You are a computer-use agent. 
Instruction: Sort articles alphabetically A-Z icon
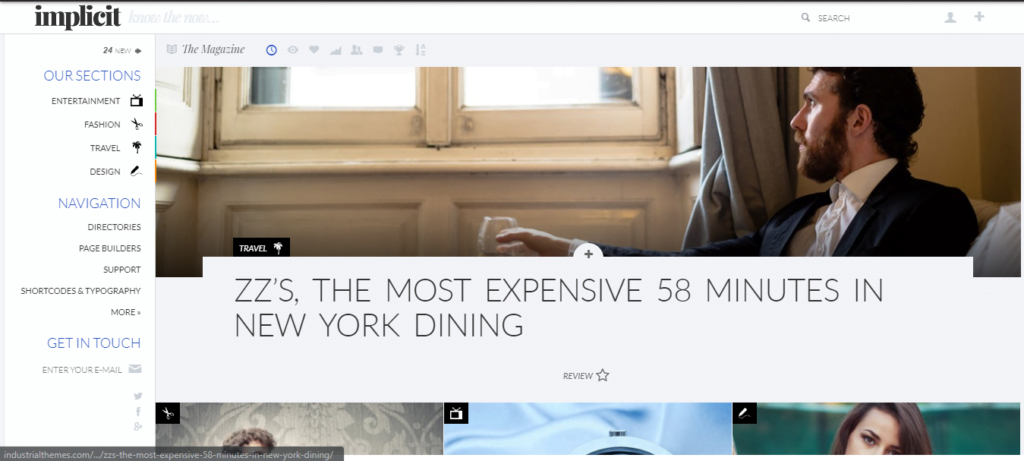pos(421,50)
